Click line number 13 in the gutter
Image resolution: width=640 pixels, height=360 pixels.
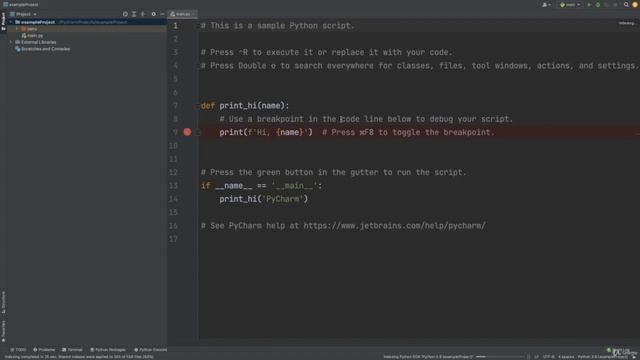(x=173, y=186)
